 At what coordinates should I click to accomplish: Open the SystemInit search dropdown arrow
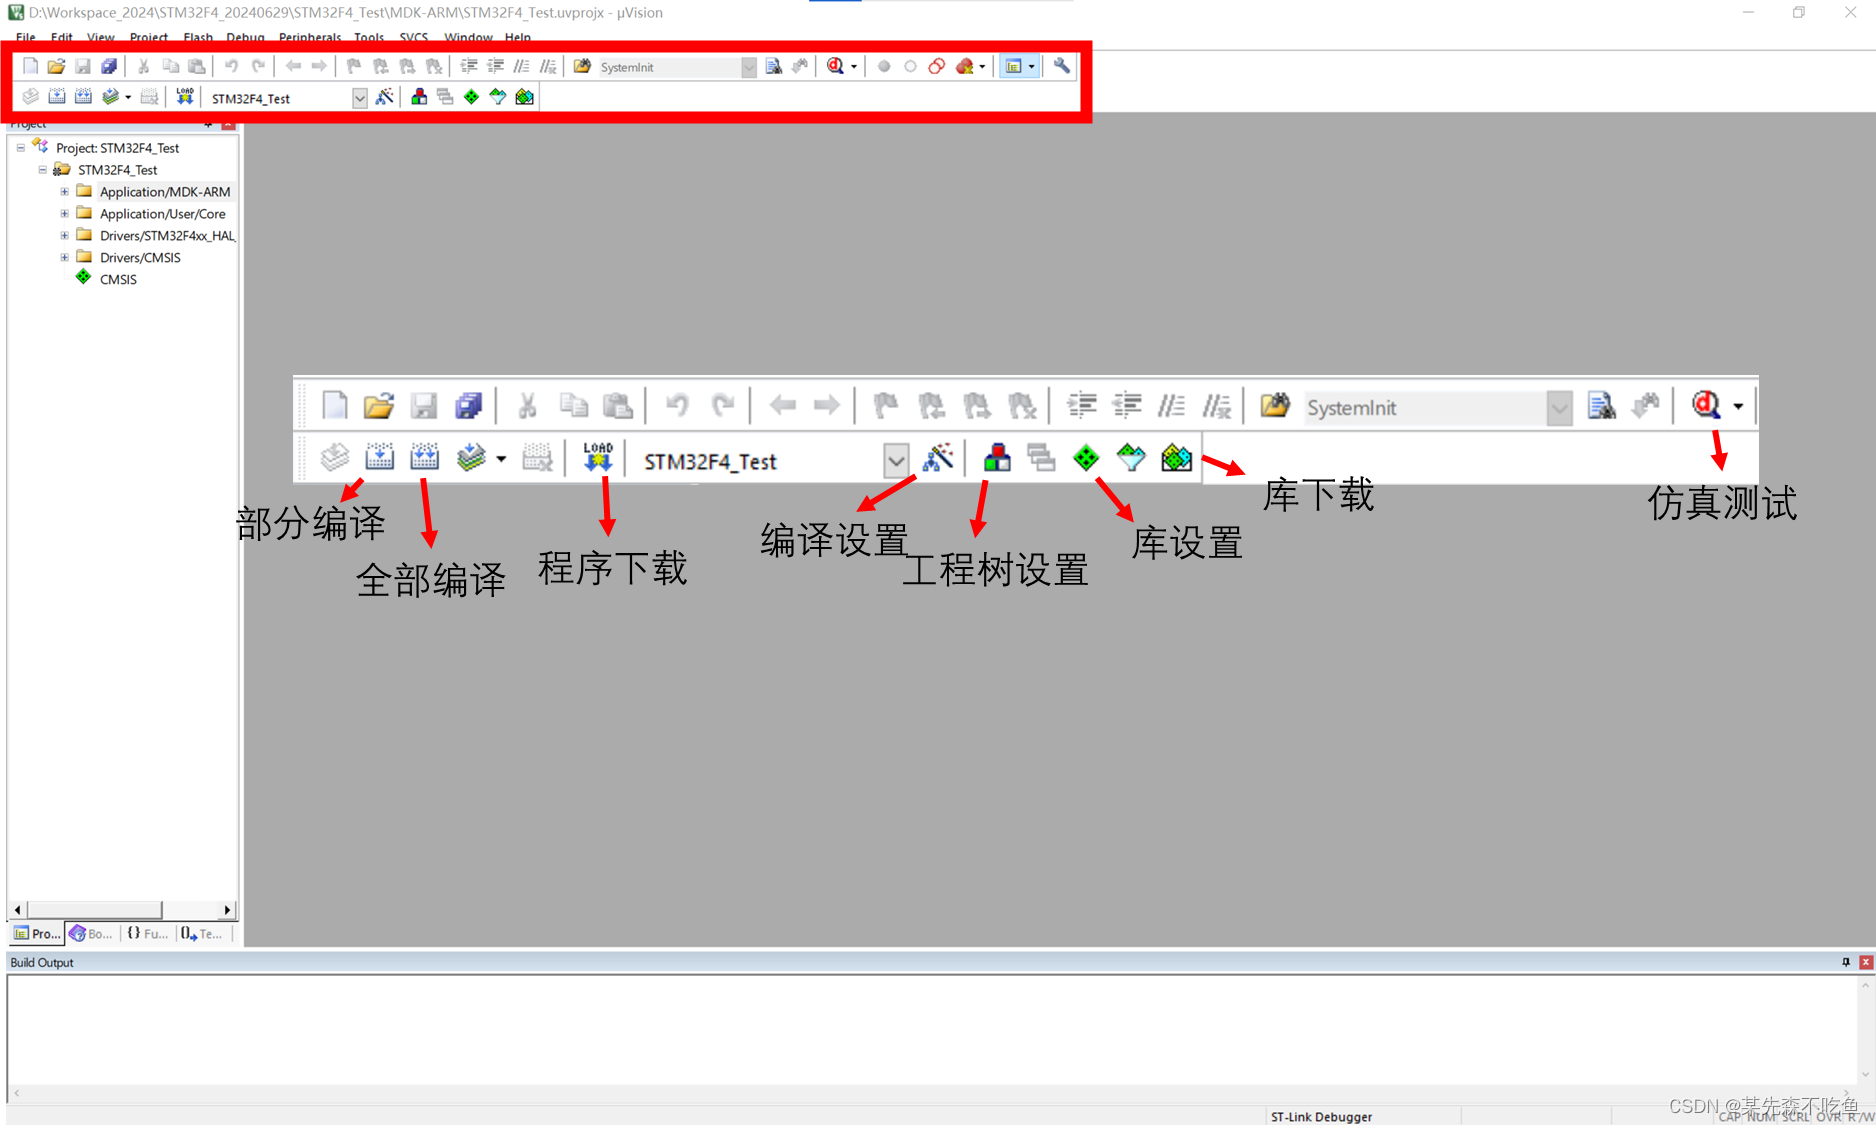pos(749,67)
